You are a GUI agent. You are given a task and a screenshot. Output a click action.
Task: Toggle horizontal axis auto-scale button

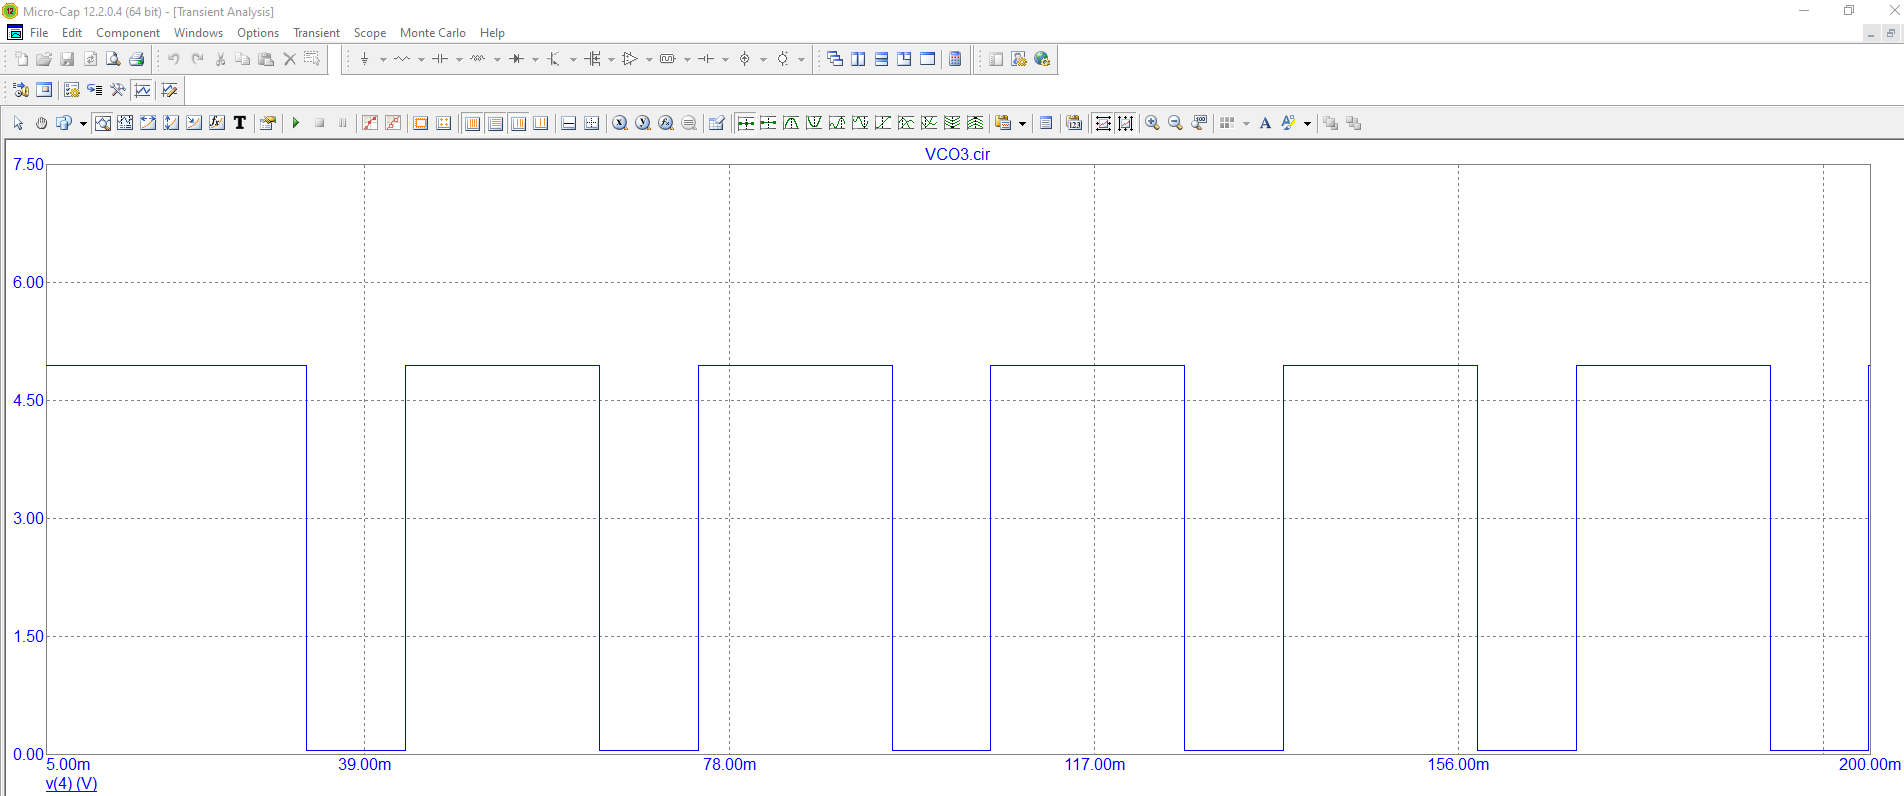point(1102,123)
